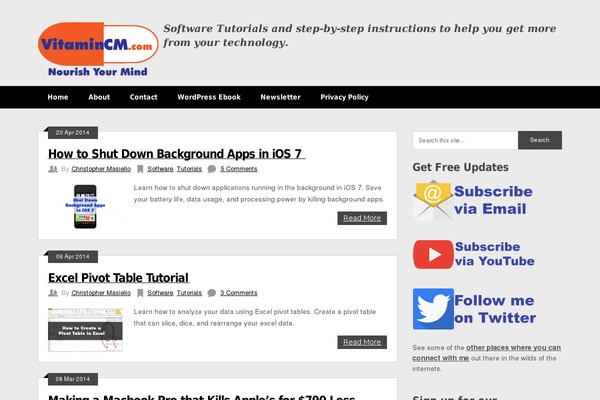600x400 pixels.
Task: Click the comment bubble icon in iOS 7 post
Action: click(212, 169)
